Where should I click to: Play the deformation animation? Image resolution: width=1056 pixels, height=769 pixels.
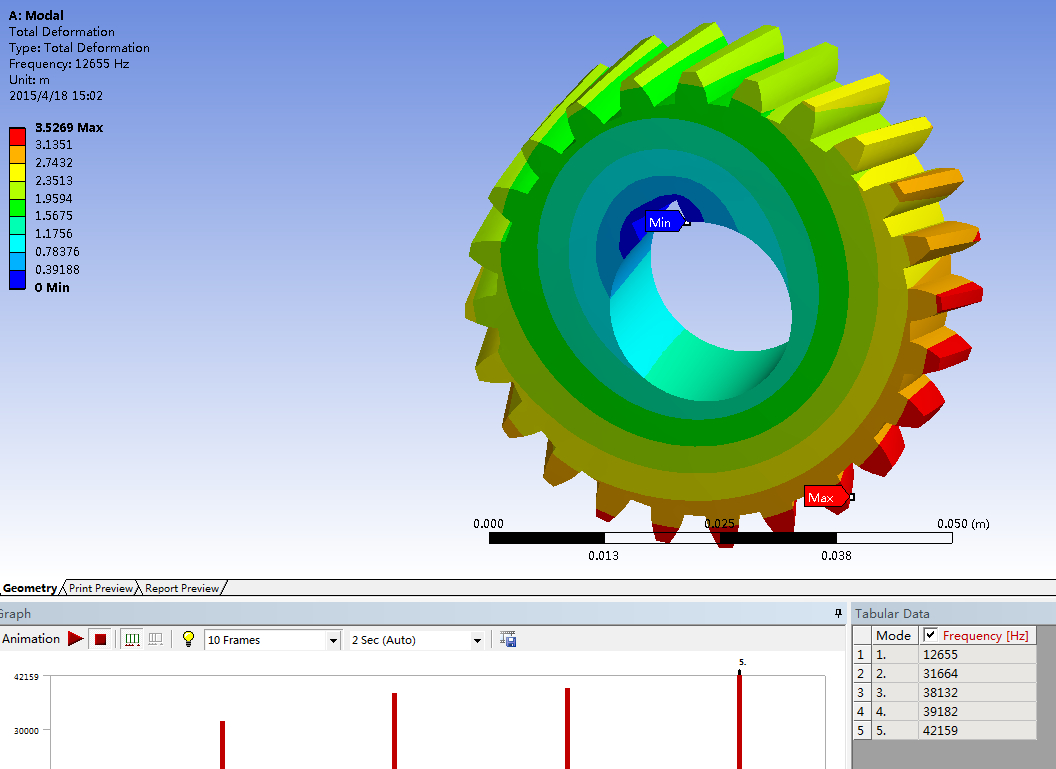[x=75, y=638]
